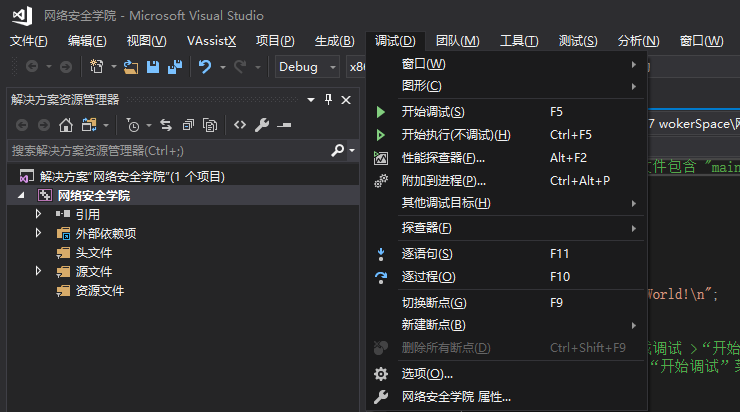The image size is (740, 412).
Task: Click the View Code angle-brackets icon
Action: (x=240, y=125)
